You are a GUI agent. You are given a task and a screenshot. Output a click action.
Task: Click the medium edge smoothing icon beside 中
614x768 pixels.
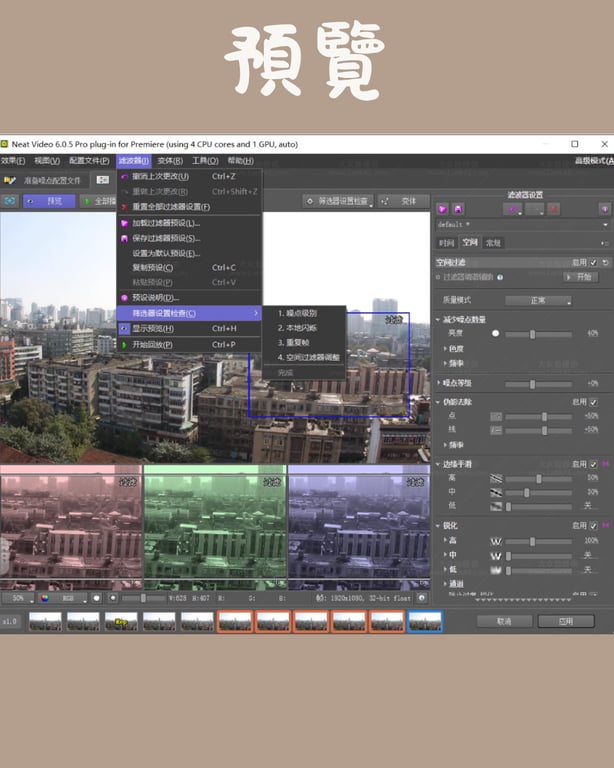pyautogui.click(x=496, y=492)
